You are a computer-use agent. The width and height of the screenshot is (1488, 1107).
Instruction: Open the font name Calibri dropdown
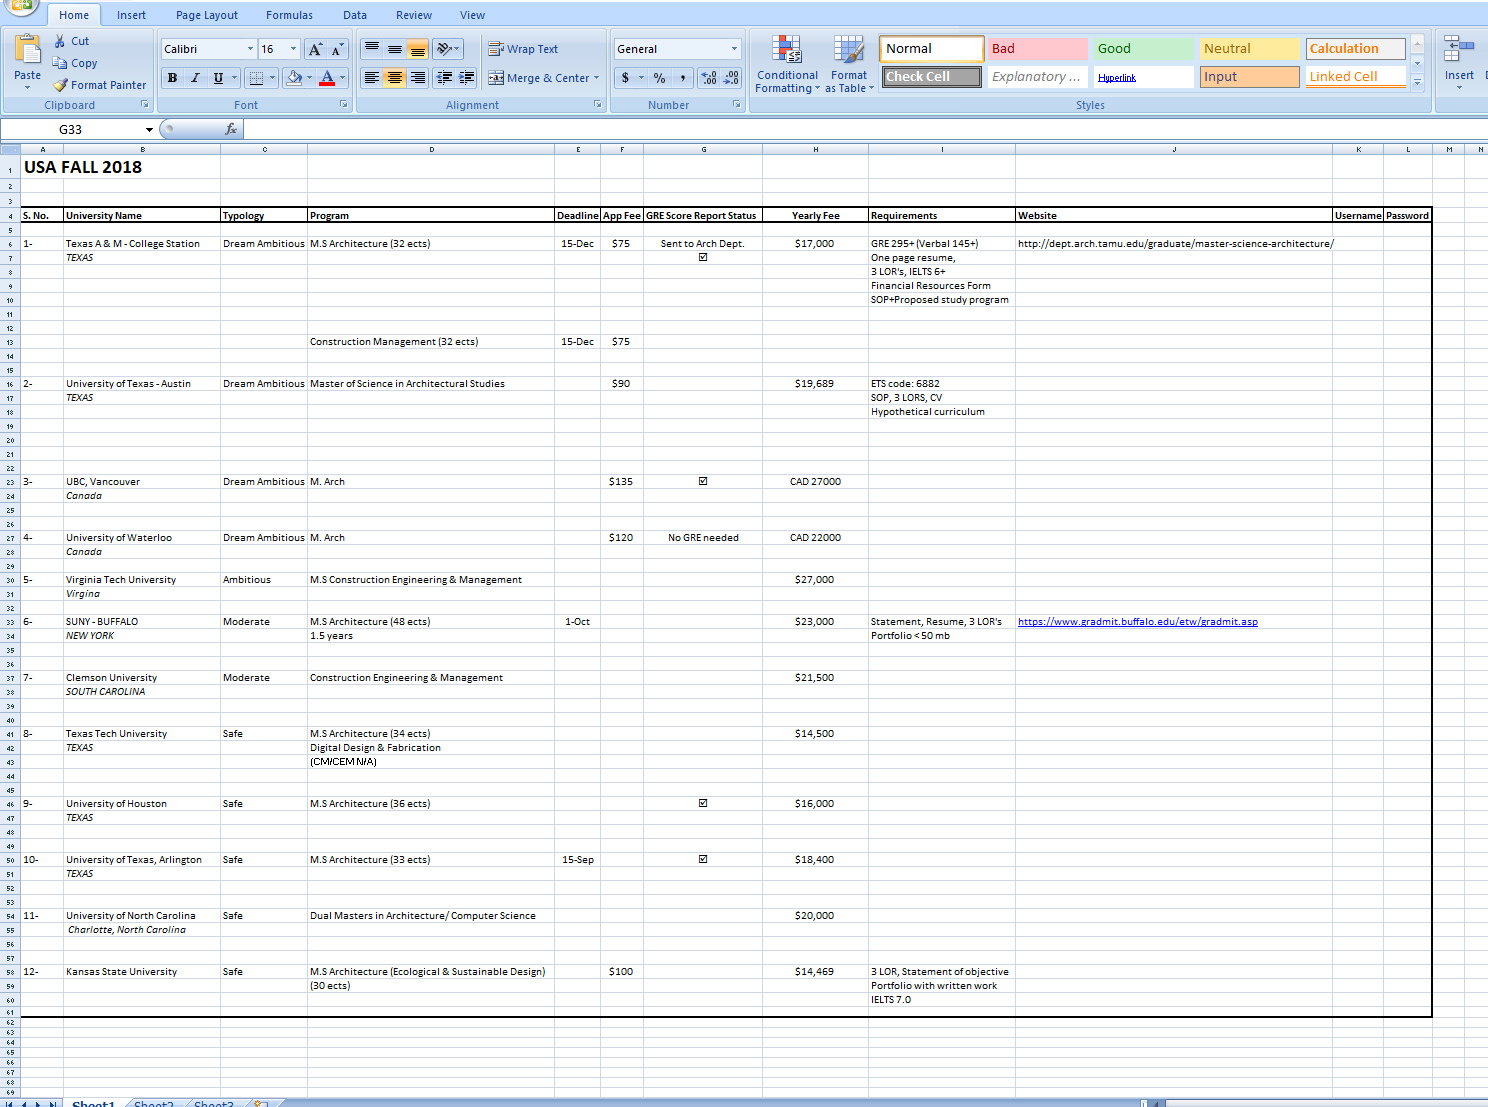pyautogui.click(x=250, y=49)
